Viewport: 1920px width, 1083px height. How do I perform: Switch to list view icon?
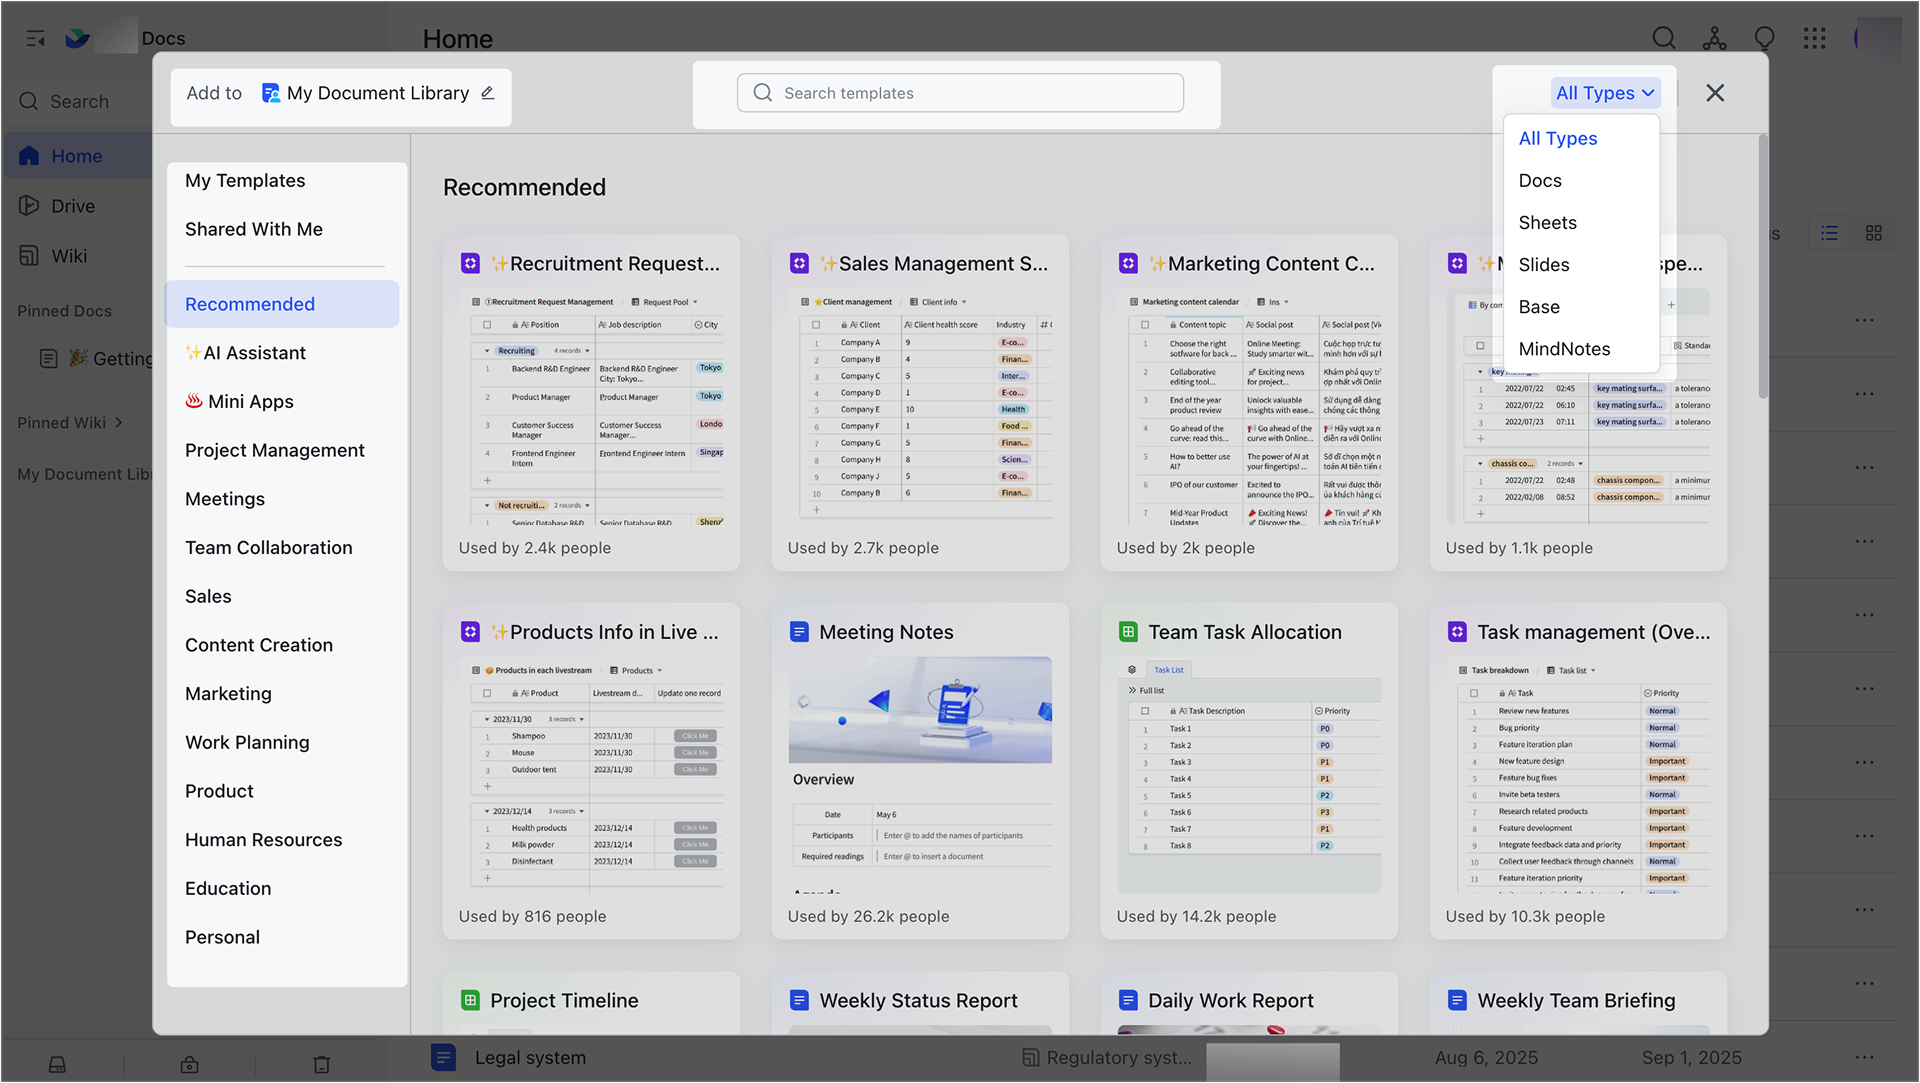pos(1829,233)
